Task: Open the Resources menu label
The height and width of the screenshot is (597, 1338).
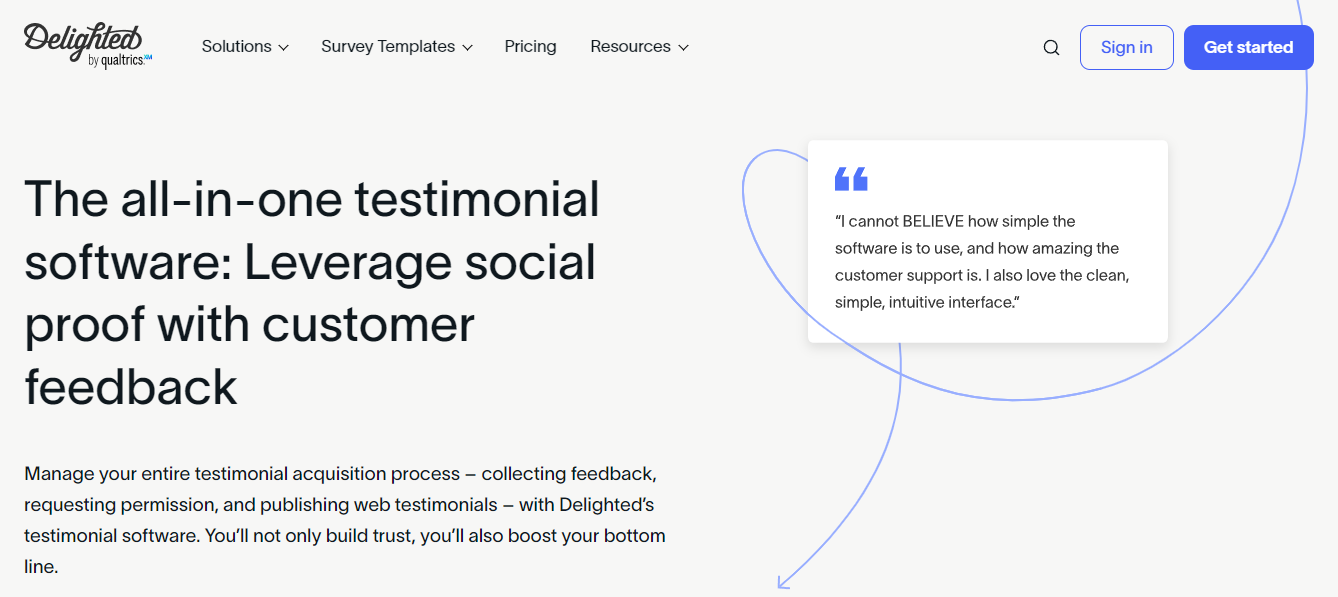Action: [x=630, y=46]
